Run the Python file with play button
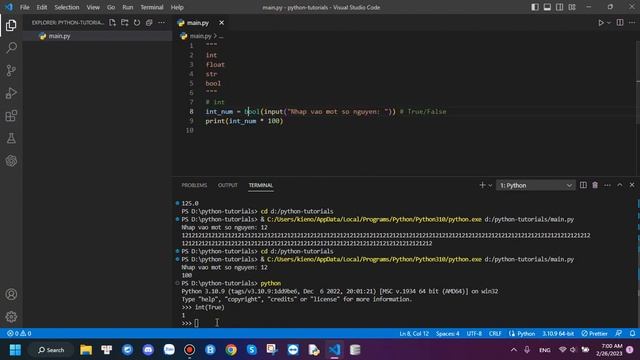 [x=601, y=23]
